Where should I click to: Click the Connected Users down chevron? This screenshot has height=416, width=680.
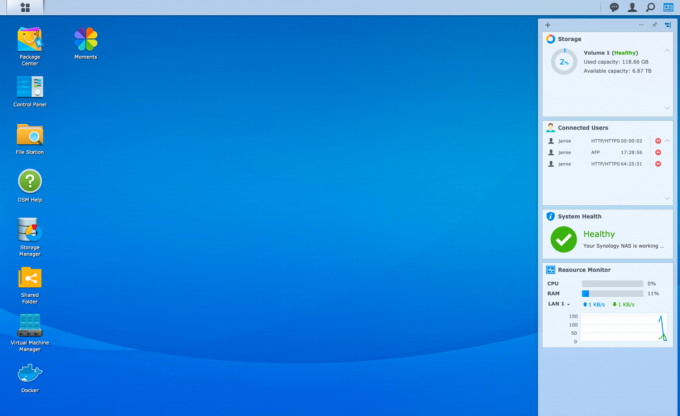[667, 198]
